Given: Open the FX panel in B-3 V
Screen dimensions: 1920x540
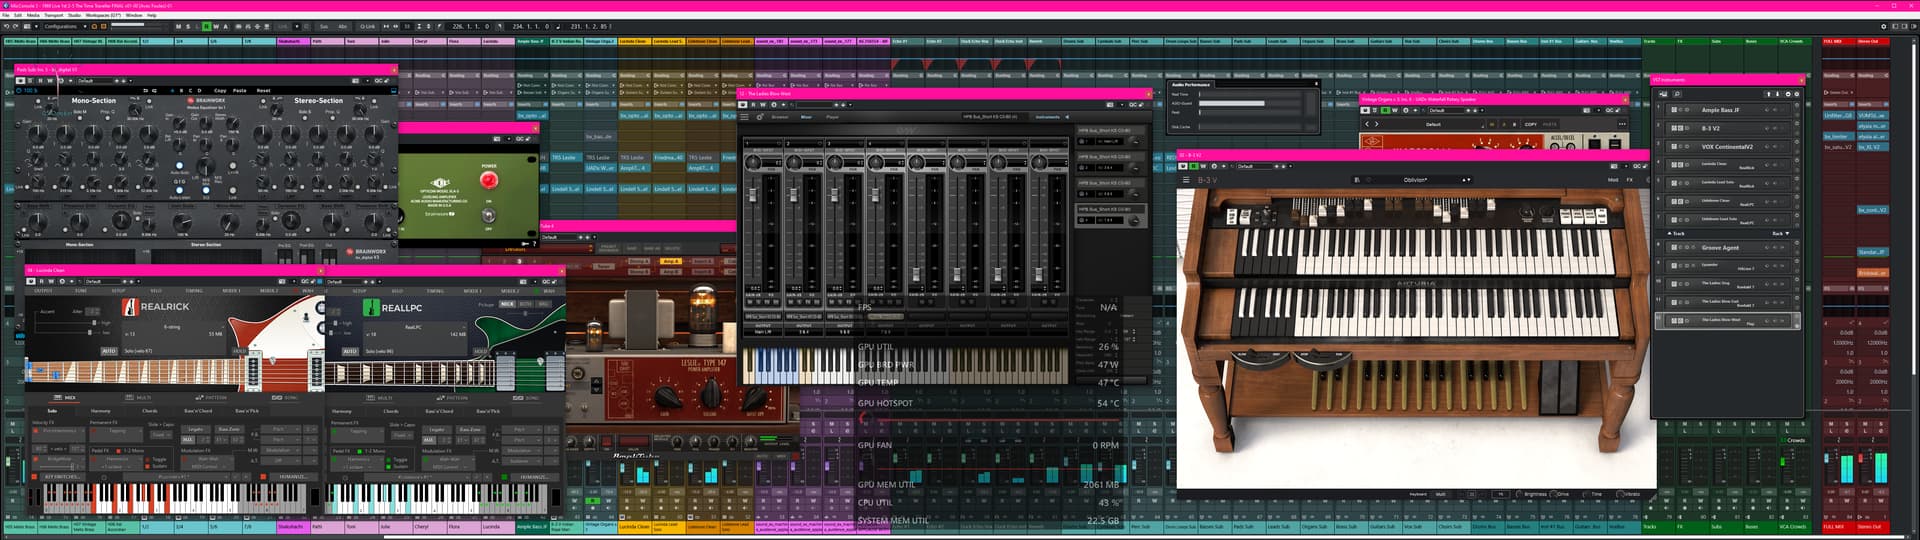Looking at the screenshot, I should tap(1629, 180).
